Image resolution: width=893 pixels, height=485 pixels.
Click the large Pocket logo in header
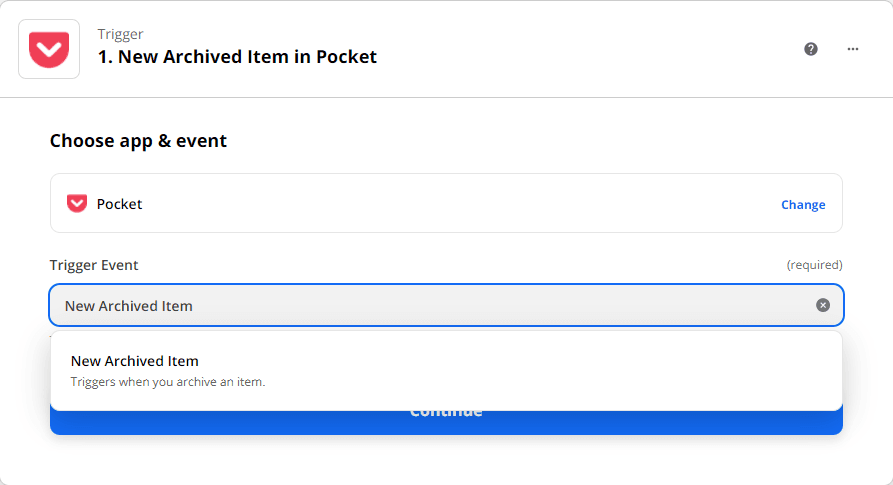pyautogui.click(x=48, y=48)
